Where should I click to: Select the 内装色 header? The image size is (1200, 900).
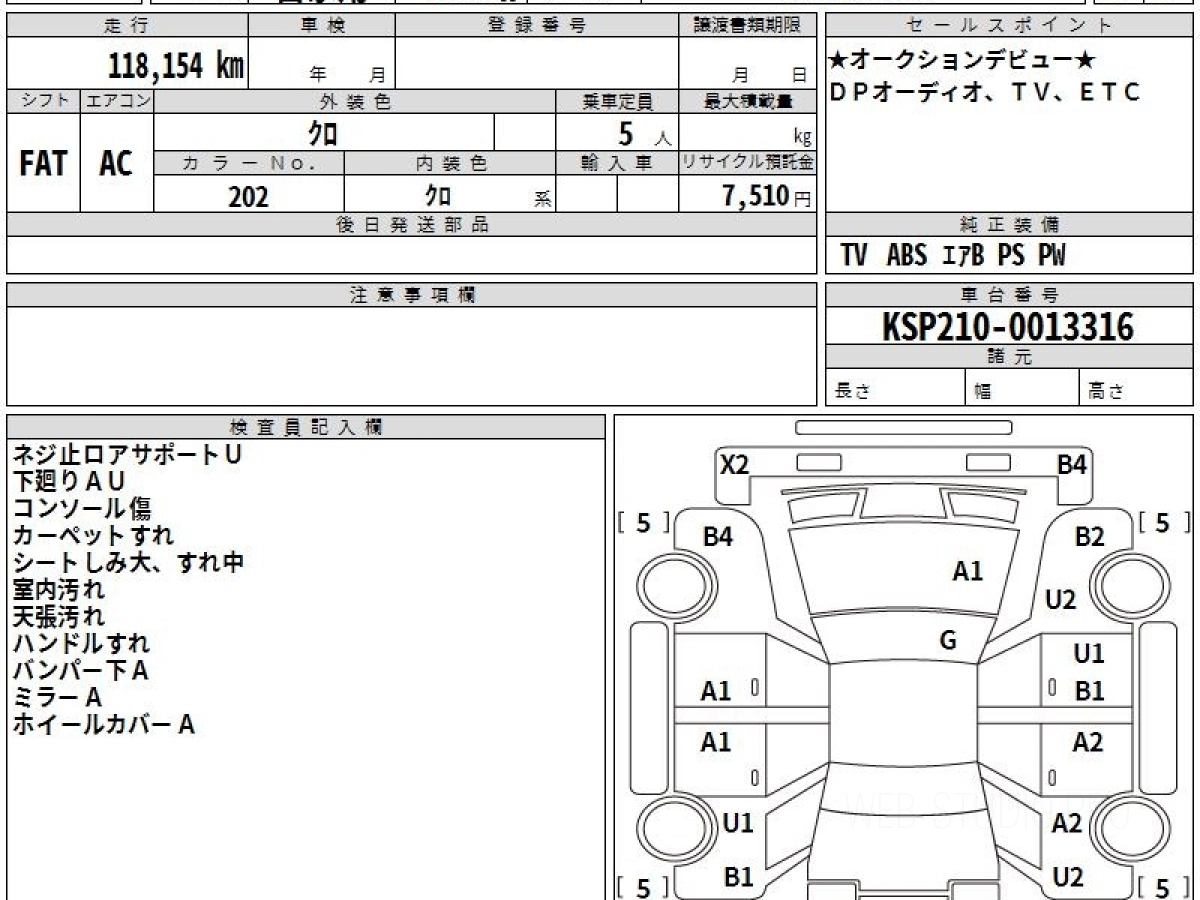click(449, 163)
